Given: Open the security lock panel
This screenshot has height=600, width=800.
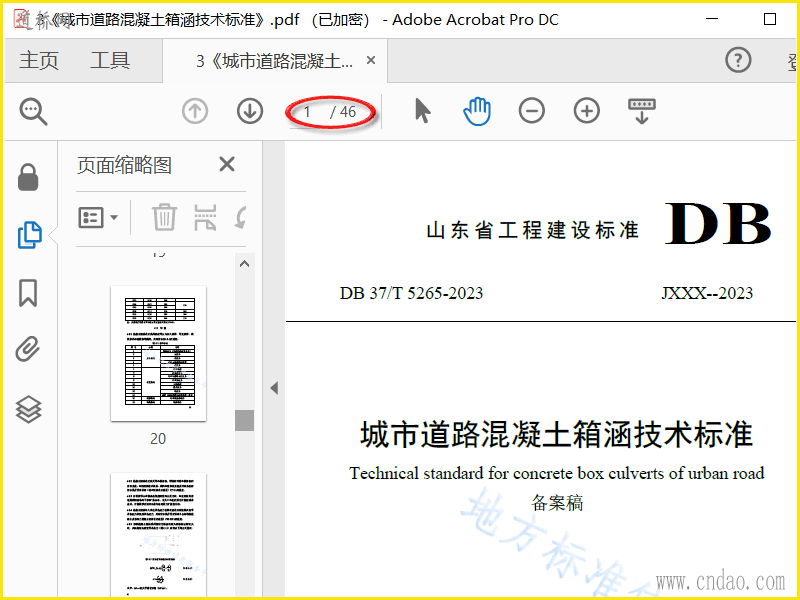Looking at the screenshot, I should 28,177.
